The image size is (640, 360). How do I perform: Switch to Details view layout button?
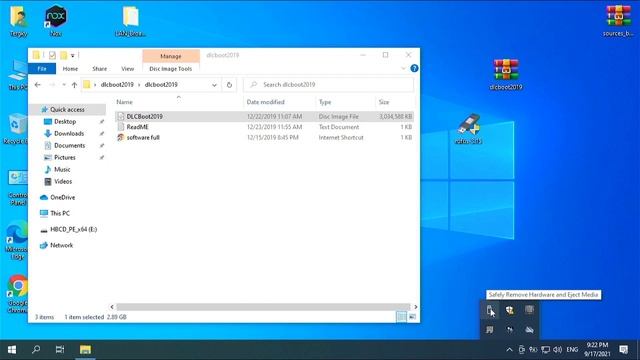[x=401, y=317]
